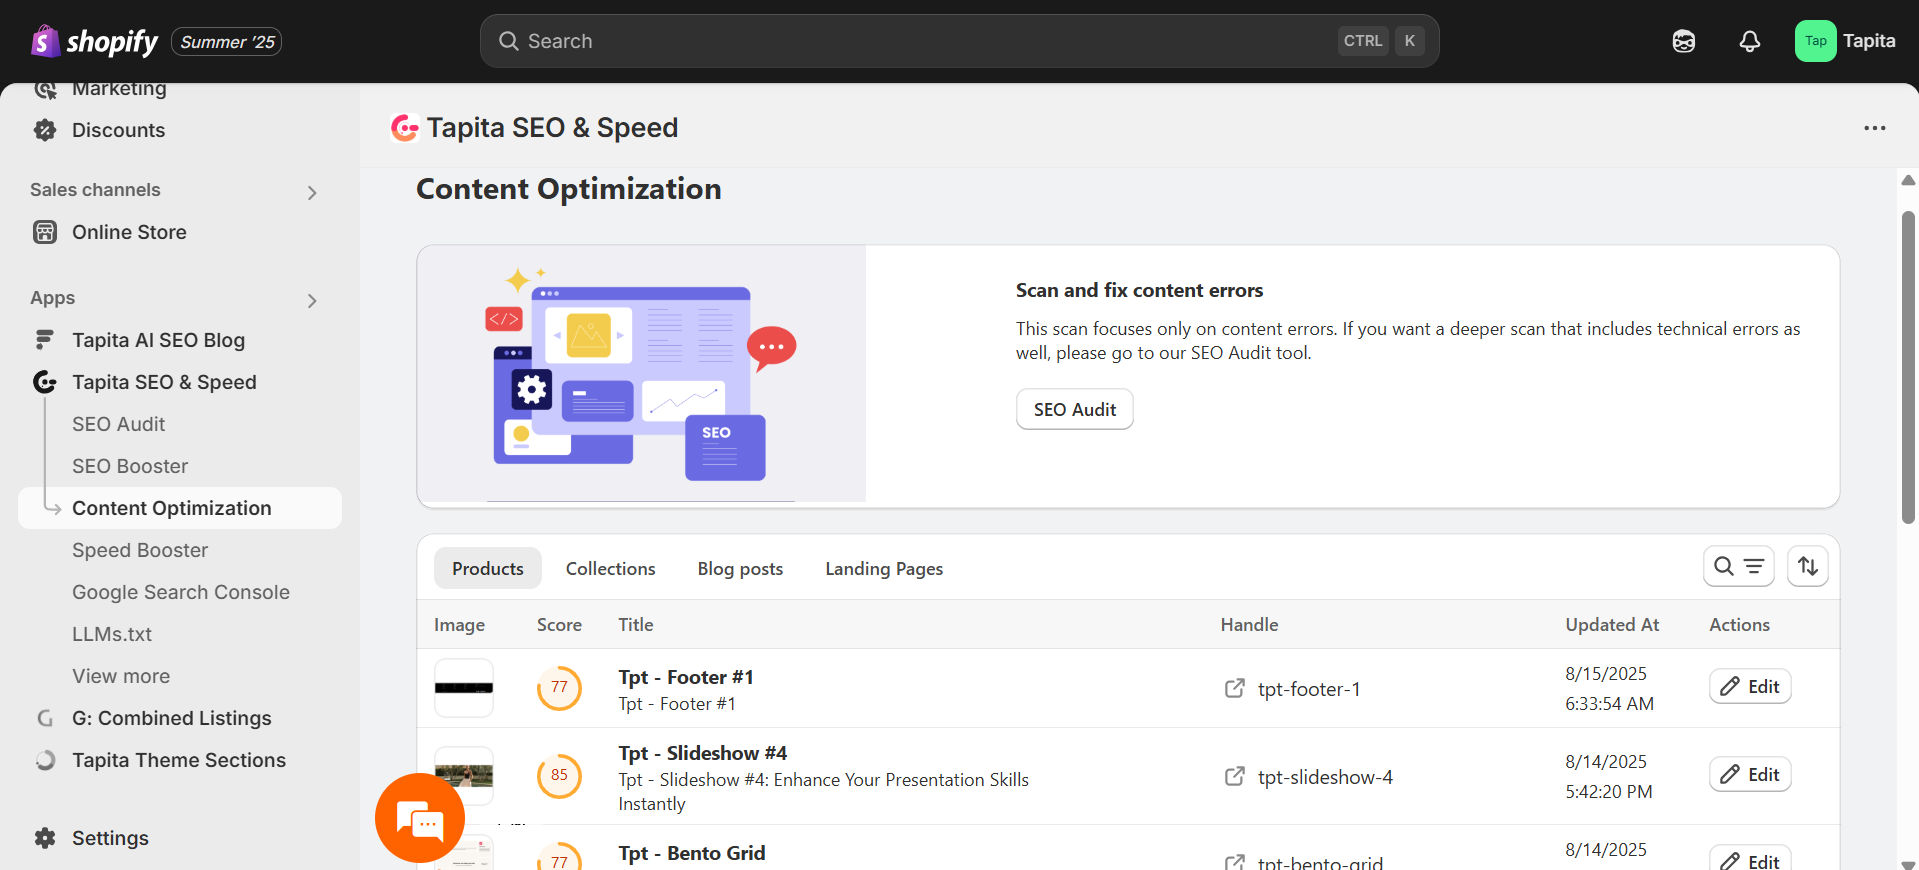Click the Score column header
1919x870 pixels.
559,624
